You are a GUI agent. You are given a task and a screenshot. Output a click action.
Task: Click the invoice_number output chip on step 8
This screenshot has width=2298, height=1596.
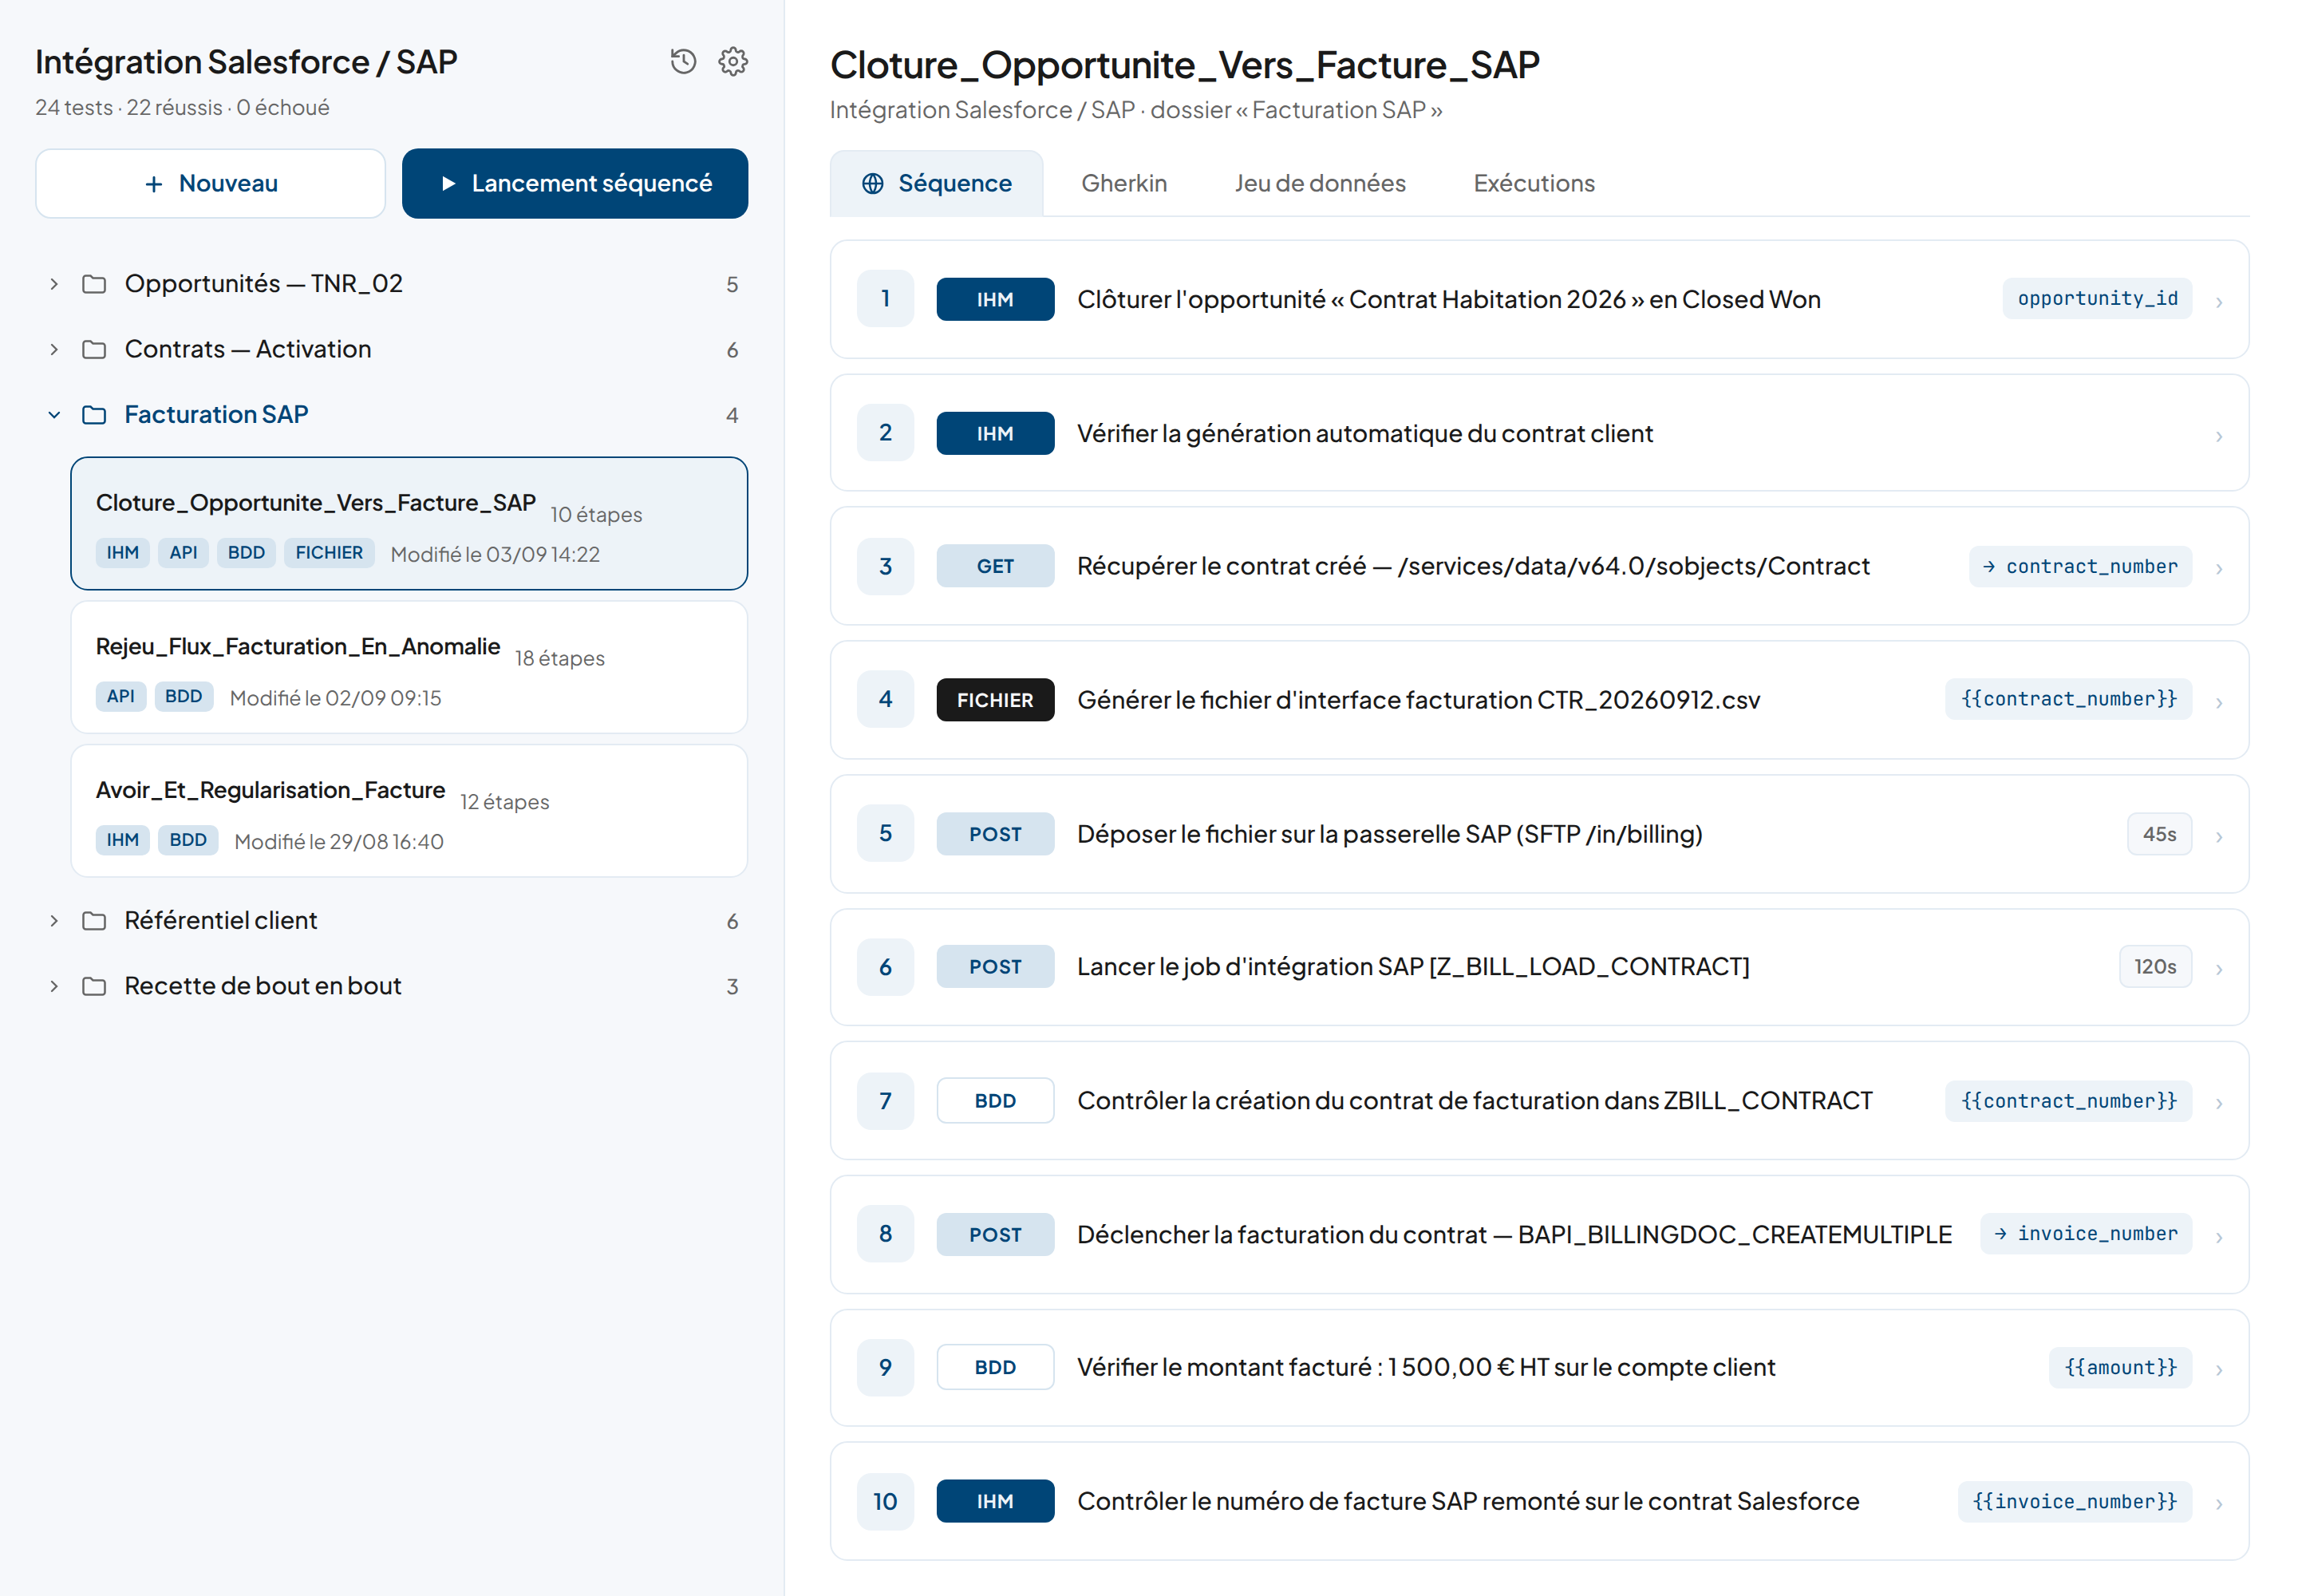coord(2086,1234)
